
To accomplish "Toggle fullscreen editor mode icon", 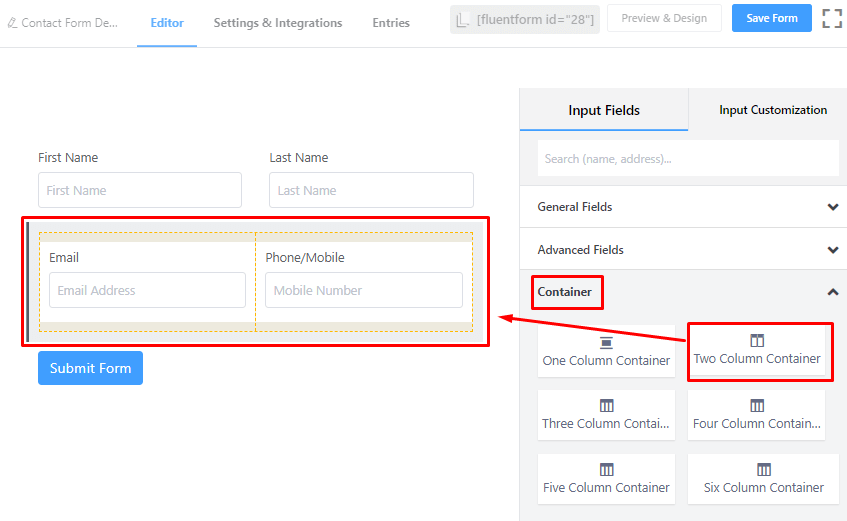I will pos(832,18).
